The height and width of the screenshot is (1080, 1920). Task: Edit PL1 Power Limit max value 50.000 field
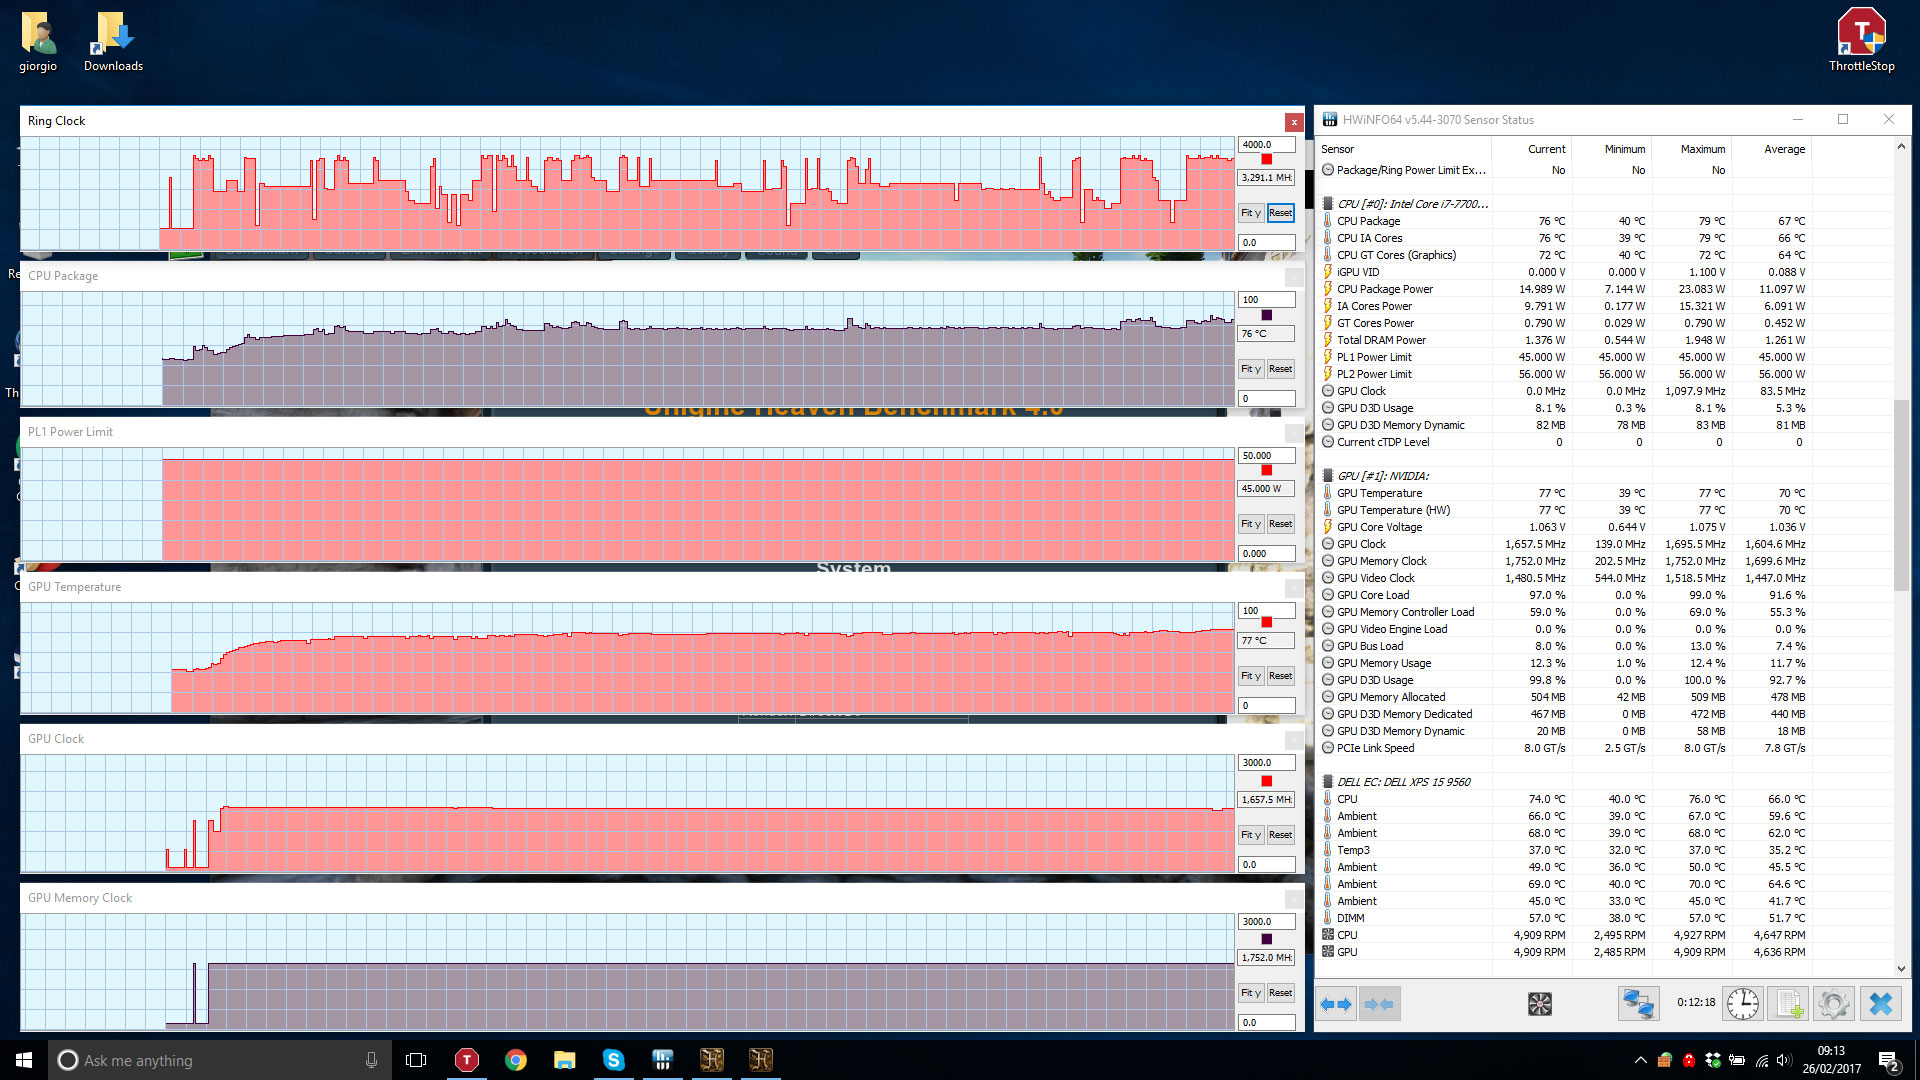(x=1266, y=455)
